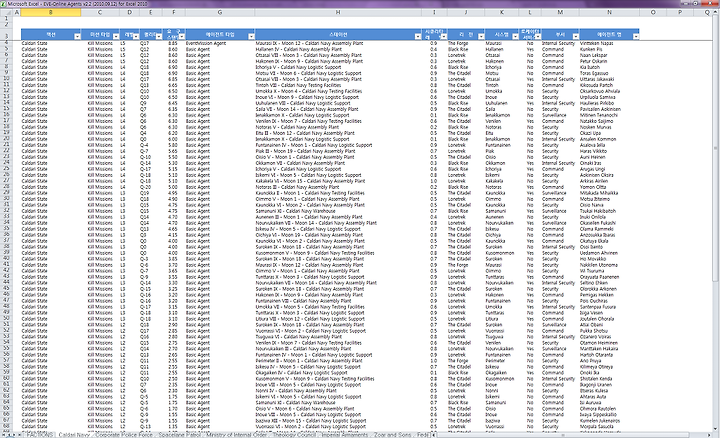Click the 에이전트 명 header cell

[607, 34]
